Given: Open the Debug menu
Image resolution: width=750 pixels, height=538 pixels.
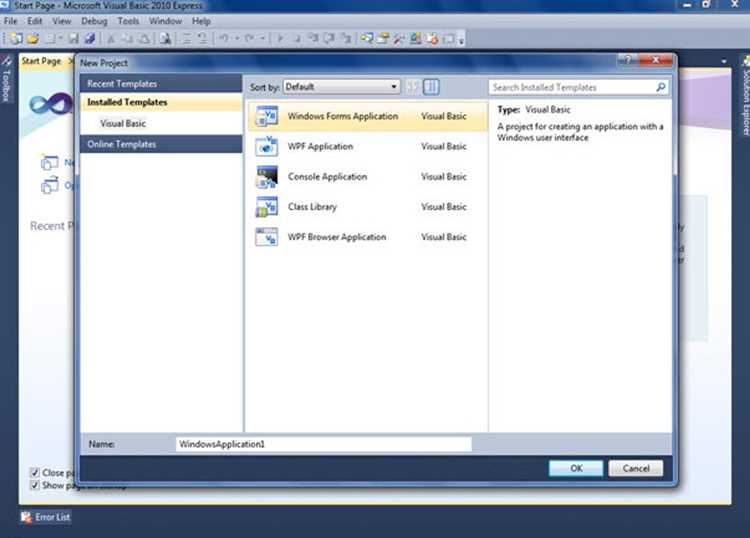Looking at the screenshot, I should click(94, 21).
